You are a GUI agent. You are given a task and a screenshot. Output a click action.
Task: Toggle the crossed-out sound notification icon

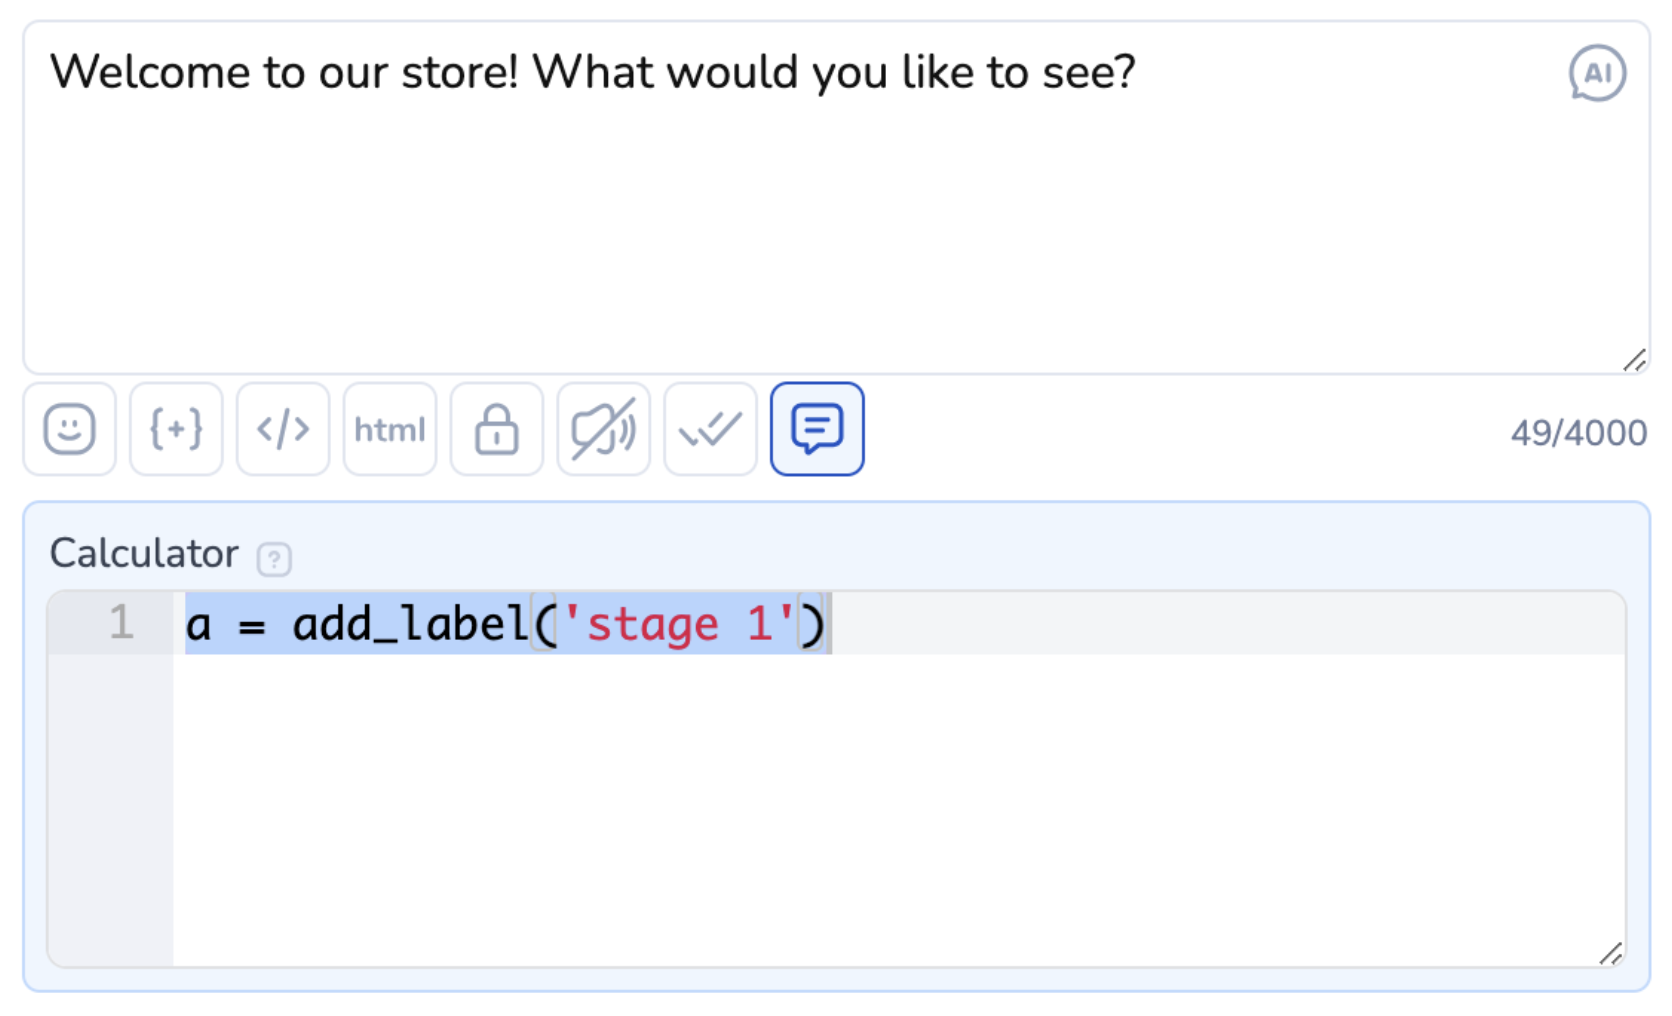[x=603, y=429]
